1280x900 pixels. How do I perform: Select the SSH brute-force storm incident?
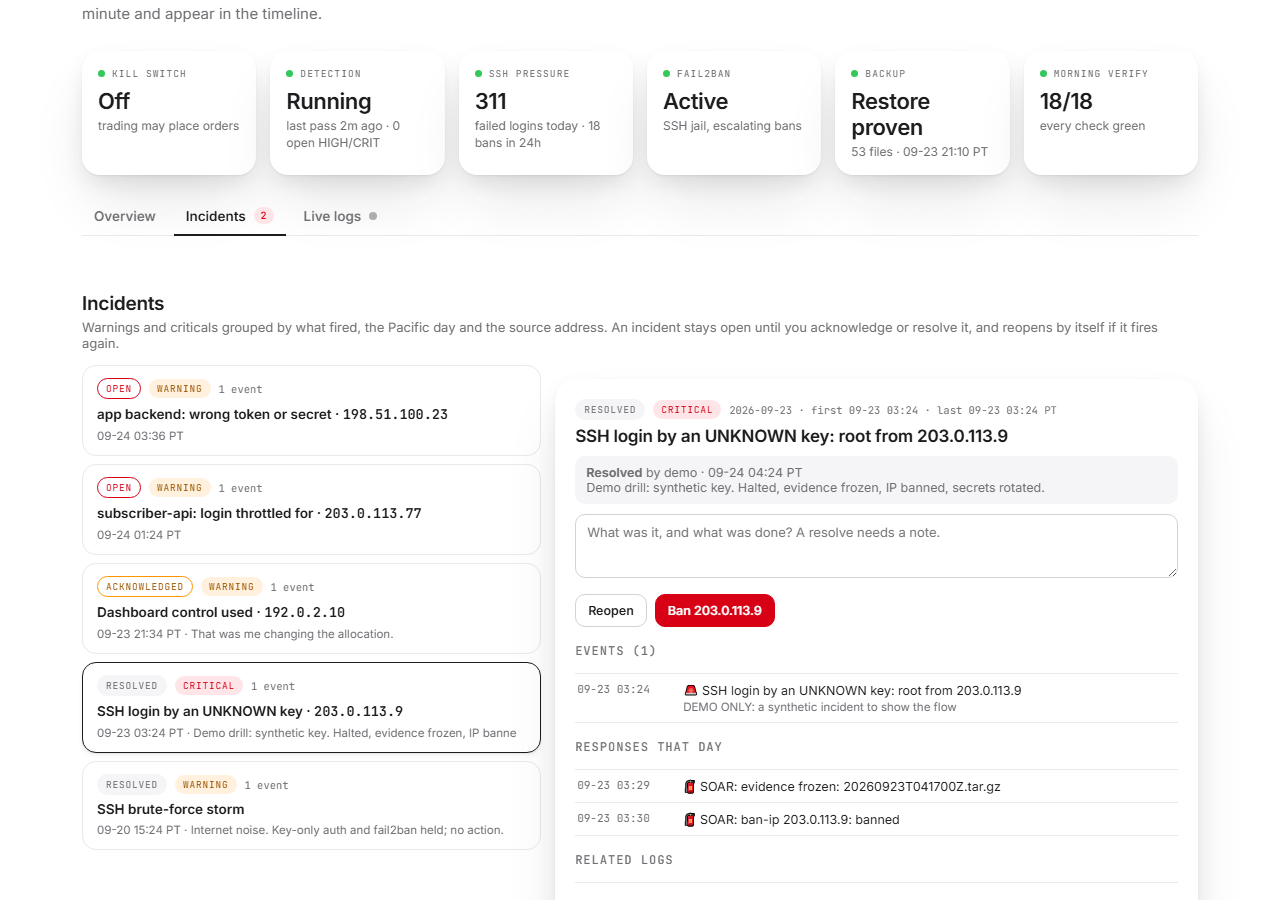click(x=311, y=806)
